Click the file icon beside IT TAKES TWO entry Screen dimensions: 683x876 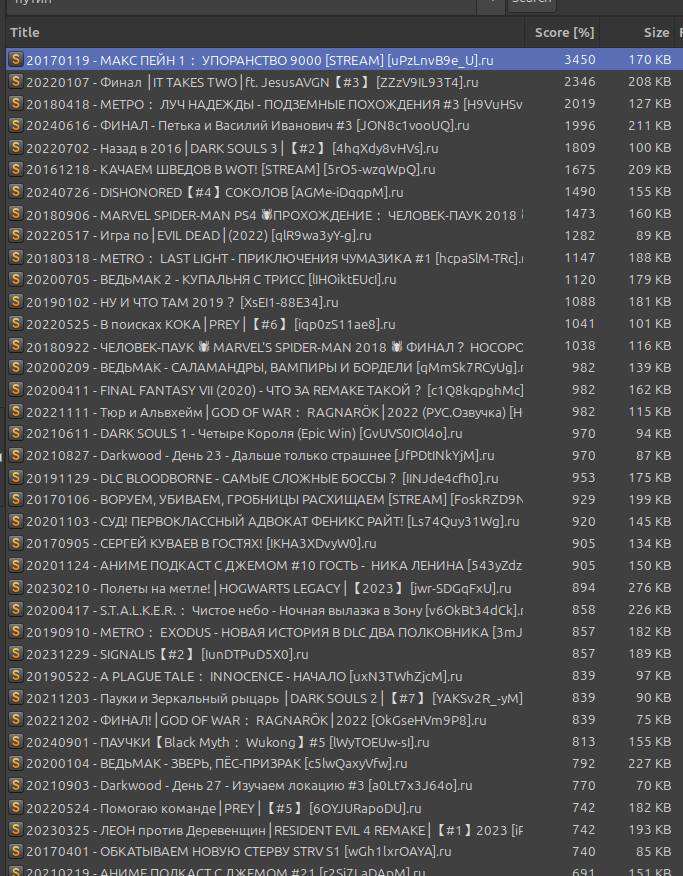(16, 82)
